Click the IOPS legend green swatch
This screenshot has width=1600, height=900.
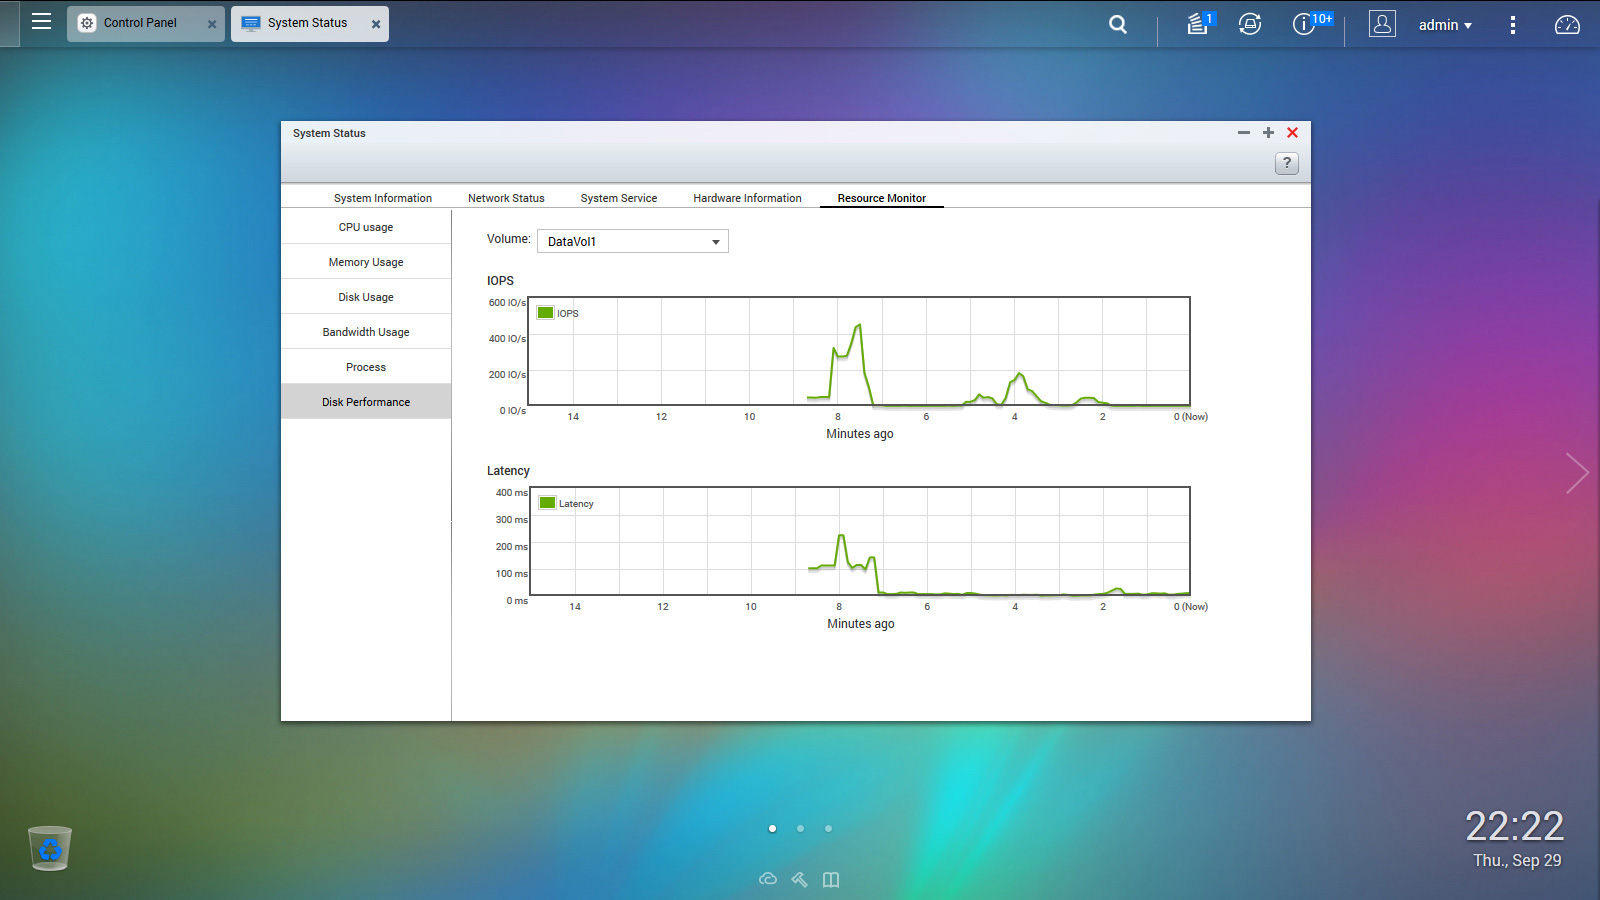546,313
